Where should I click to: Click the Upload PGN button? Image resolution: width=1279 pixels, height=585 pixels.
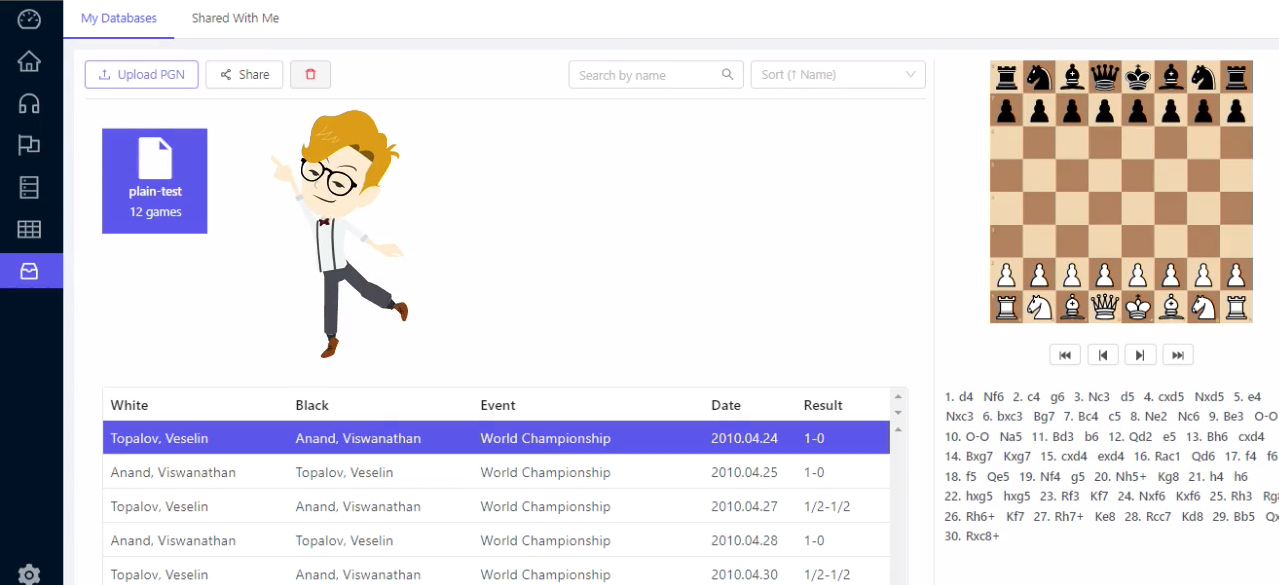(x=141, y=75)
